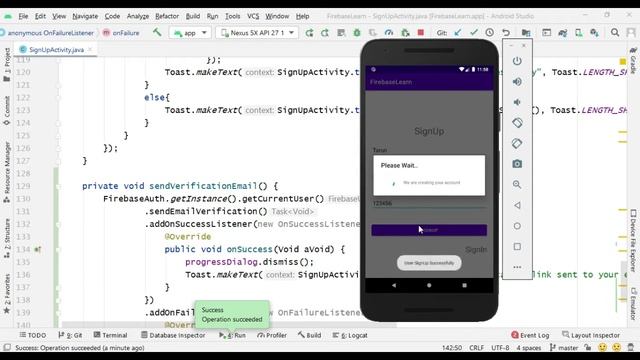Close the SignUpActivity.java tab
Viewport: 640px width, 360px height.
coord(90,49)
